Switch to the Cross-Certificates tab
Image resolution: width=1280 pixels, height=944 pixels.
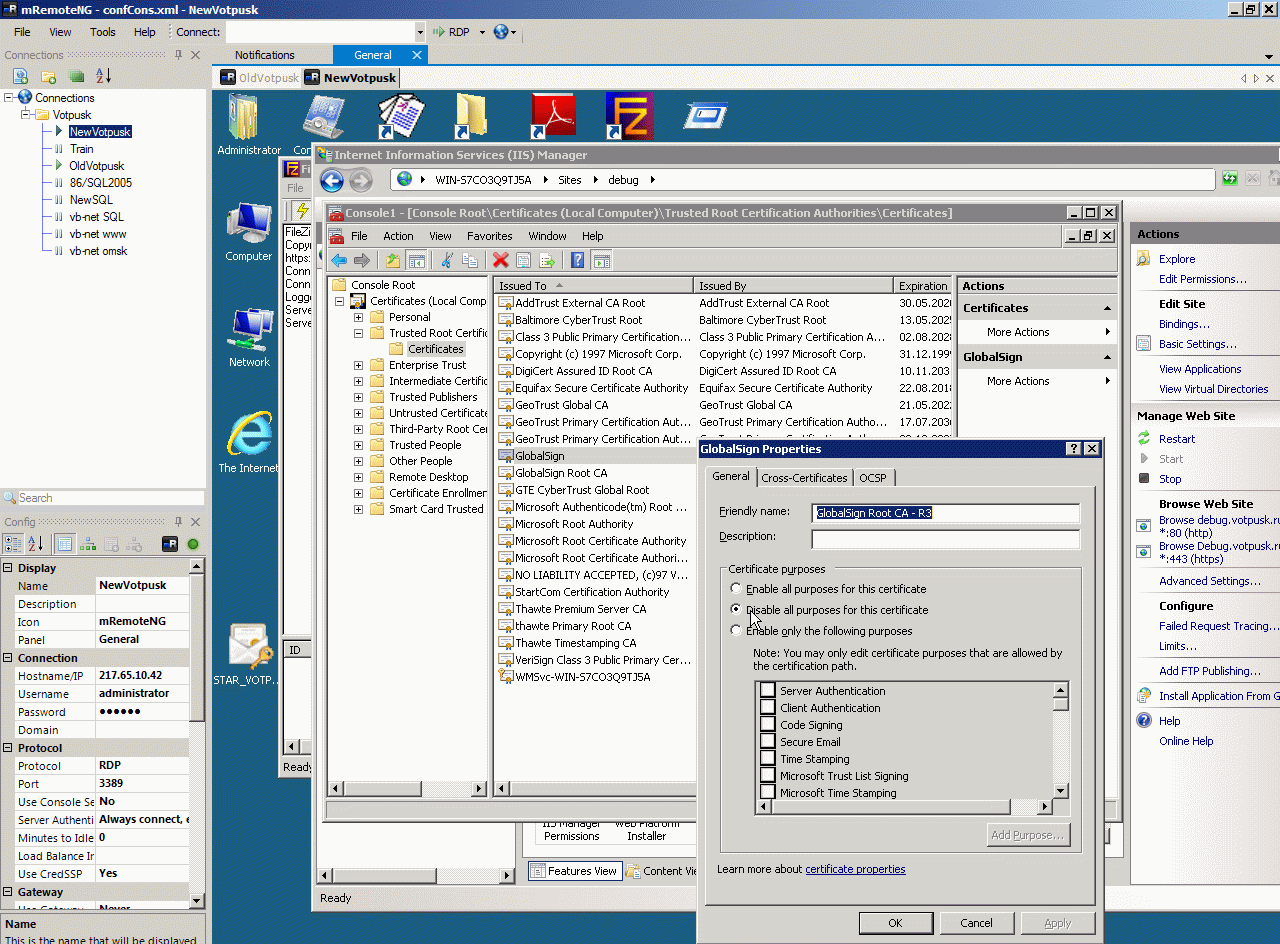click(x=805, y=478)
